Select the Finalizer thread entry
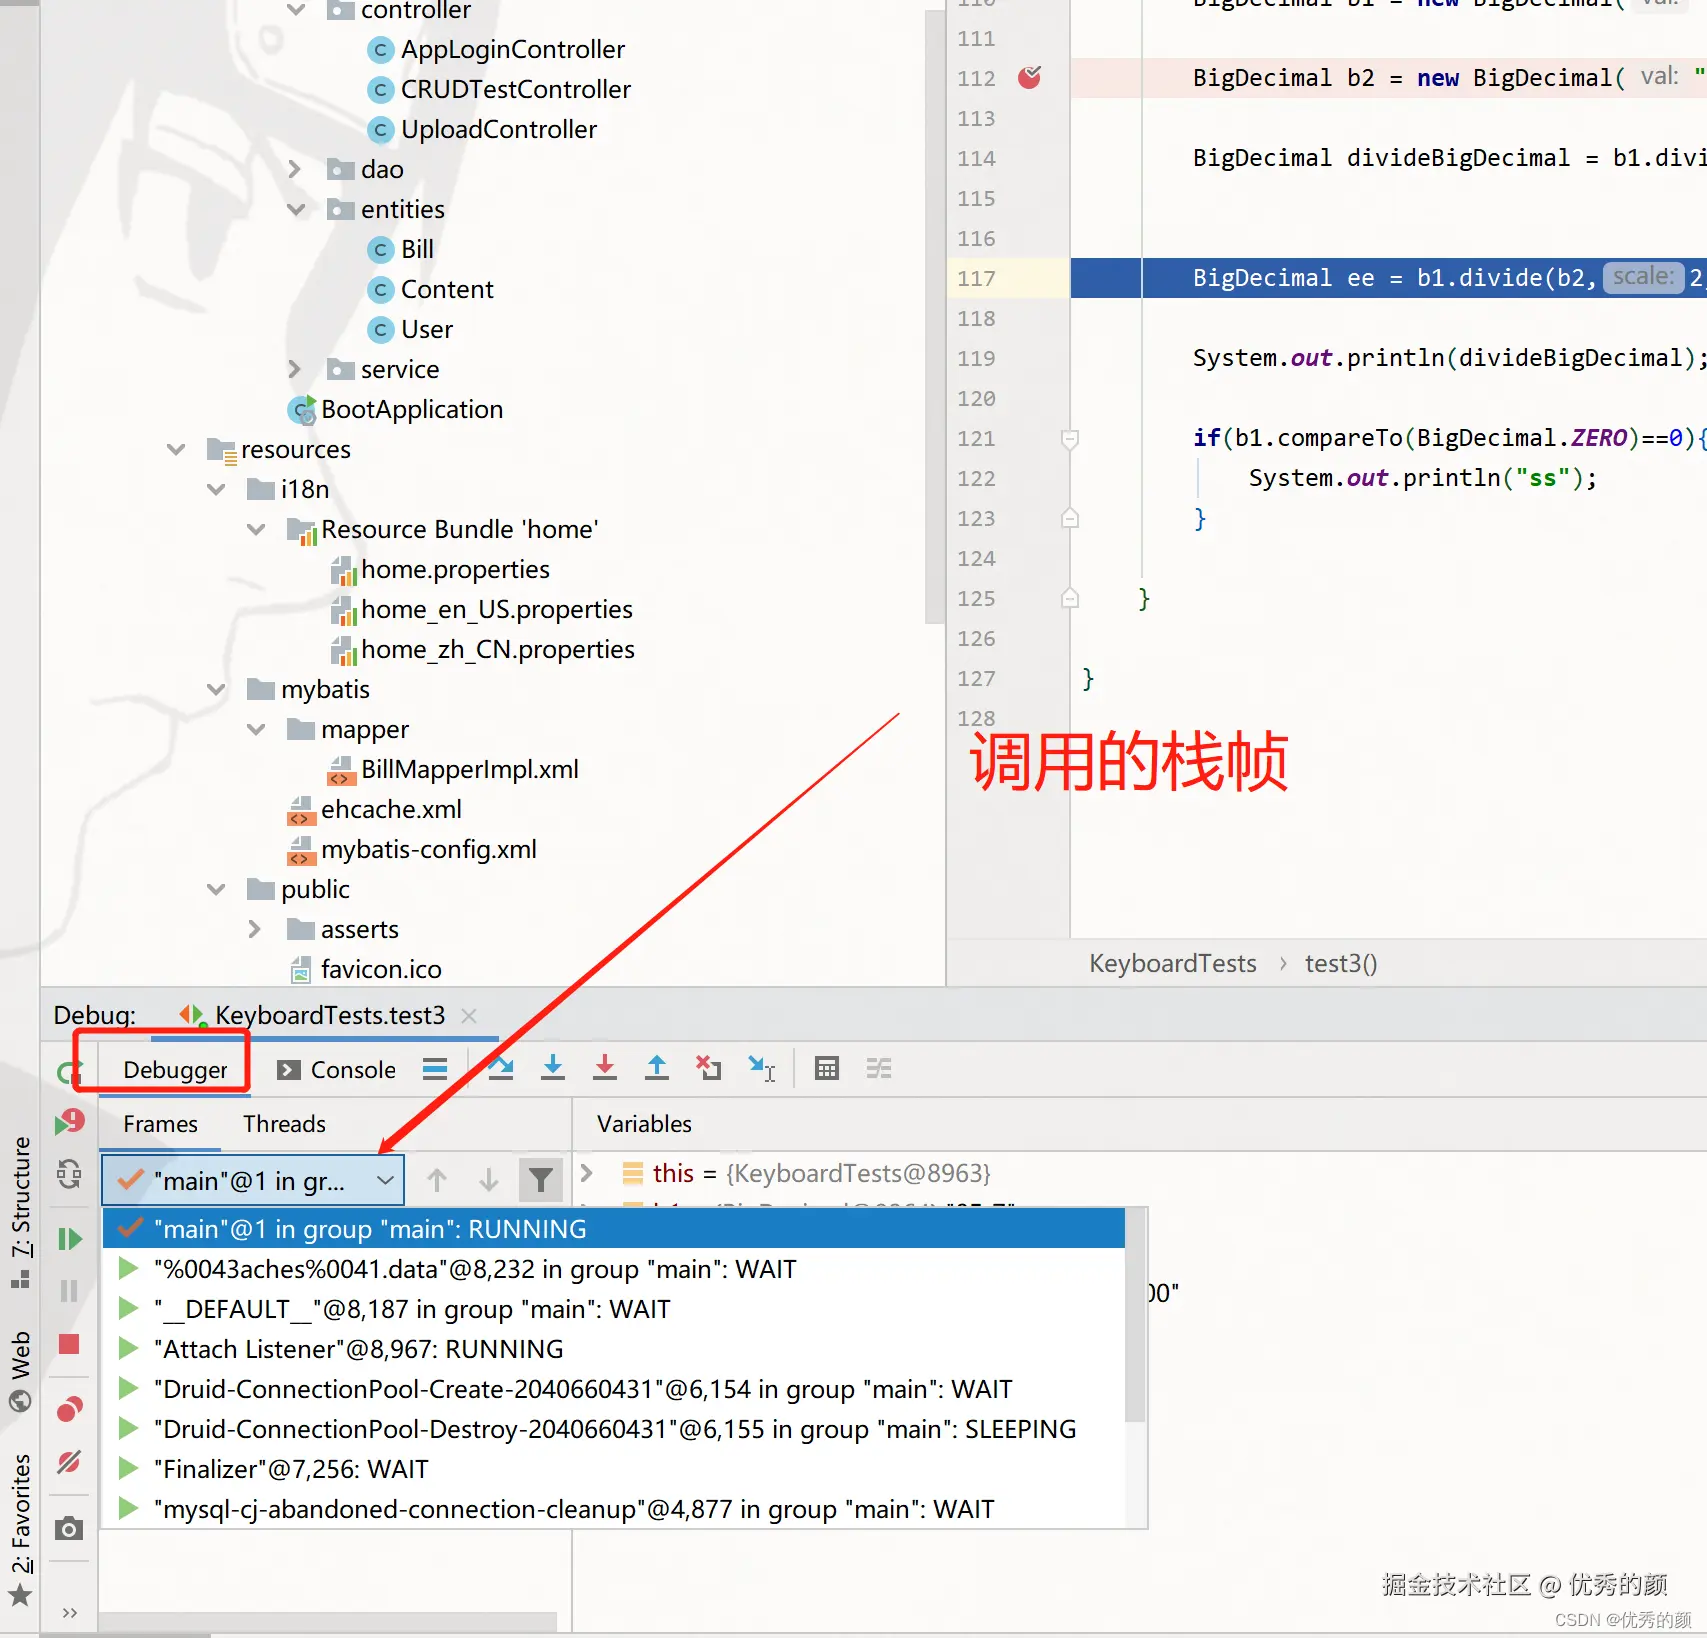This screenshot has height=1638, width=1707. [x=614, y=1469]
